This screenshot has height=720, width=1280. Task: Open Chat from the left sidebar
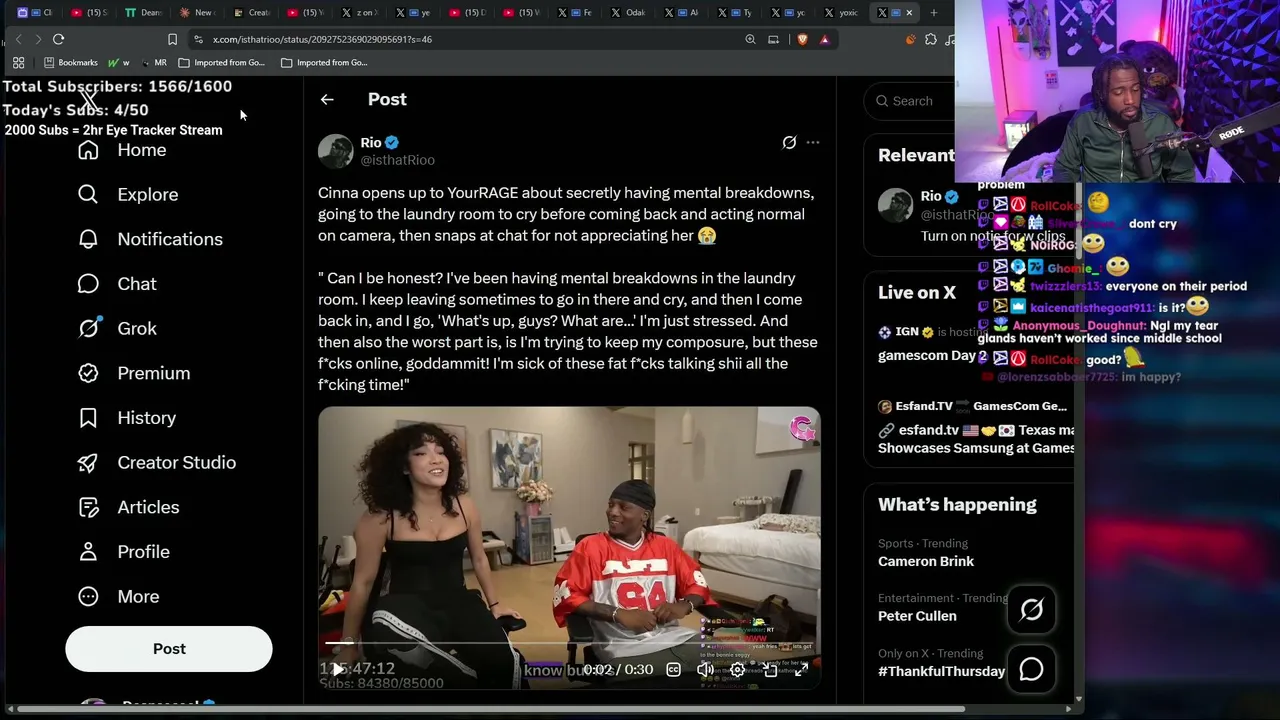(117, 284)
